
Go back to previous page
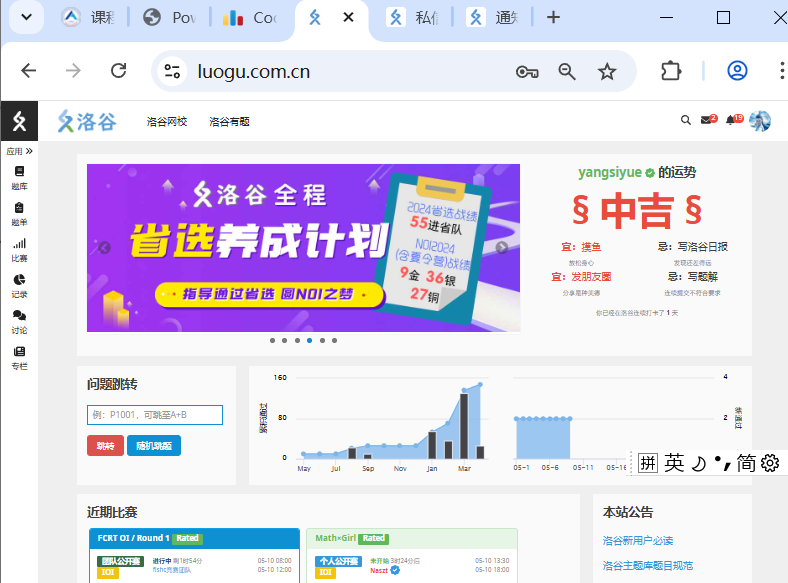click(29, 71)
